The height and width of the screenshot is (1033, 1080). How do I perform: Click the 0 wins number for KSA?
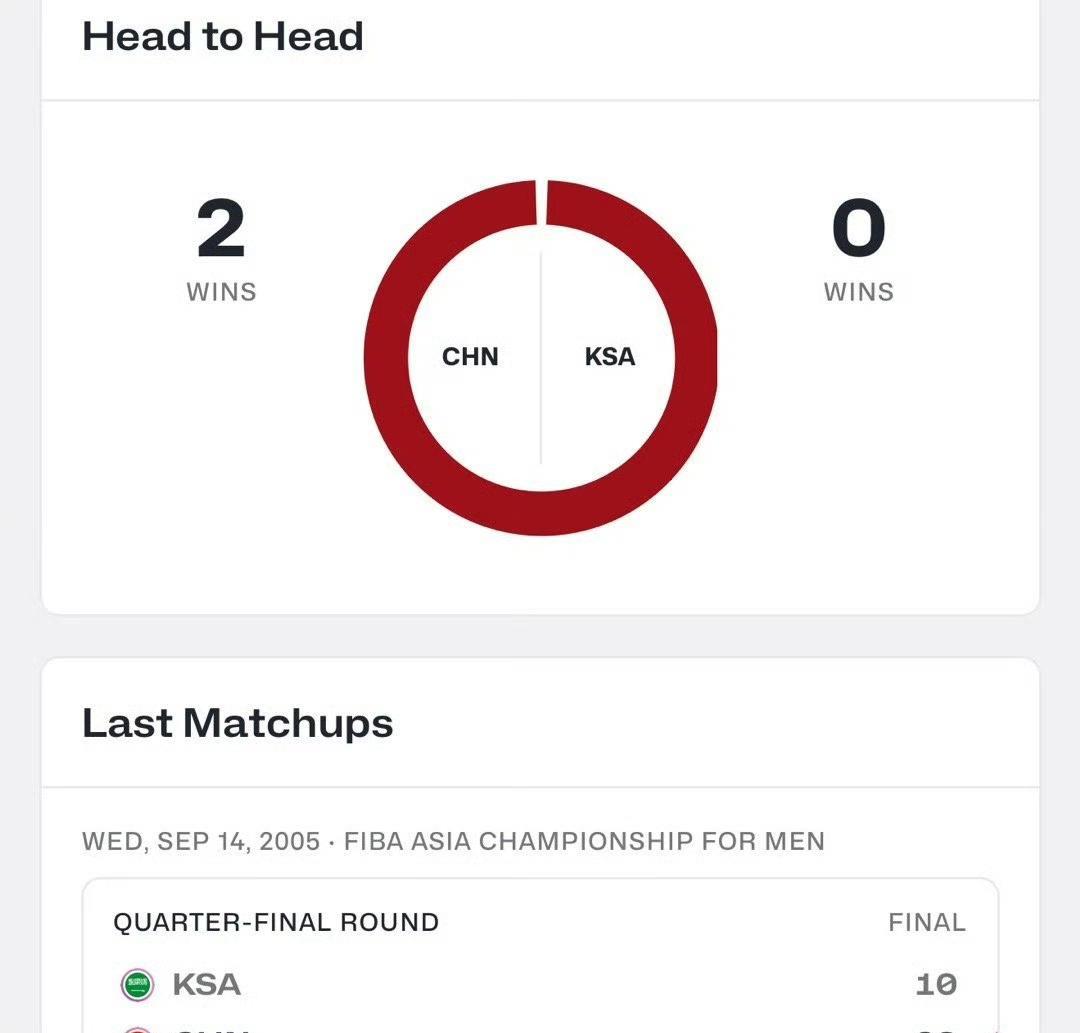(x=858, y=229)
